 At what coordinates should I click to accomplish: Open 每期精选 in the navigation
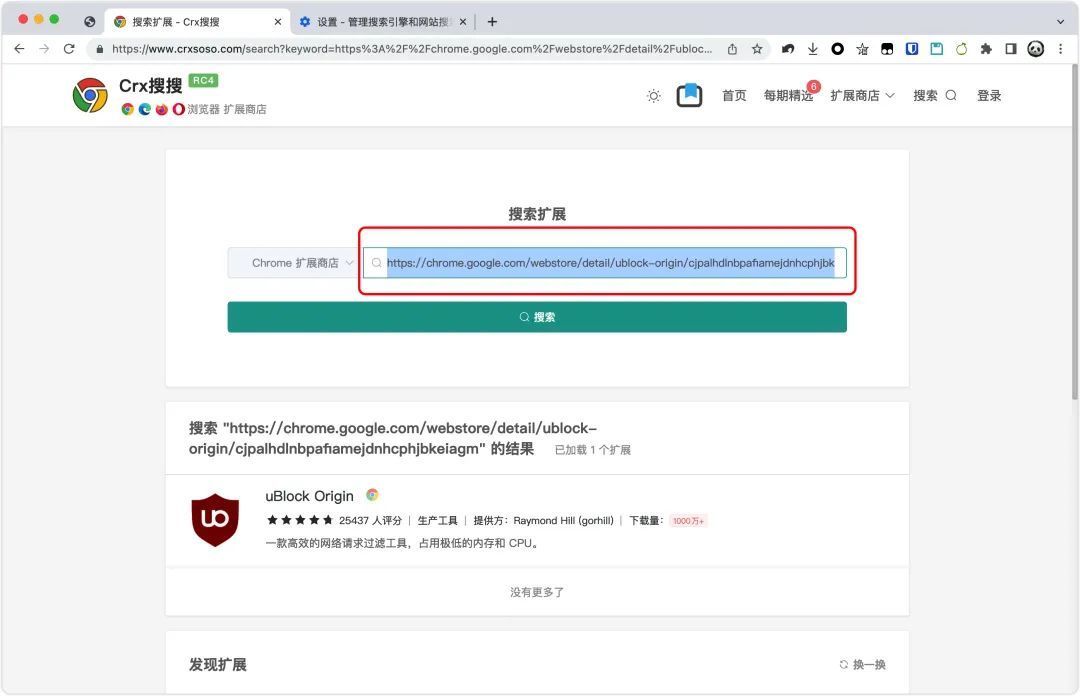tap(788, 96)
